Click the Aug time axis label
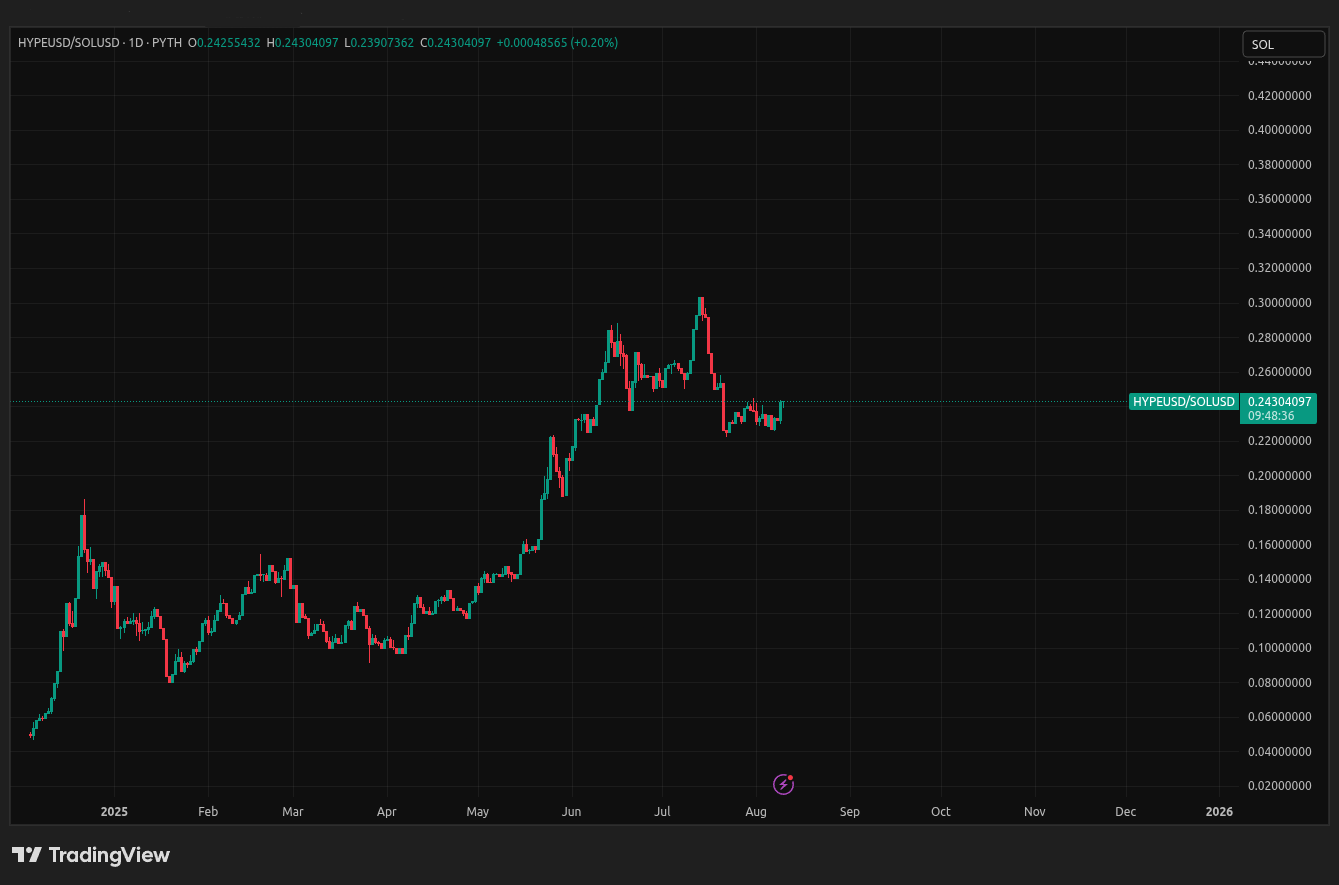Image resolution: width=1339 pixels, height=885 pixels. click(756, 812)
